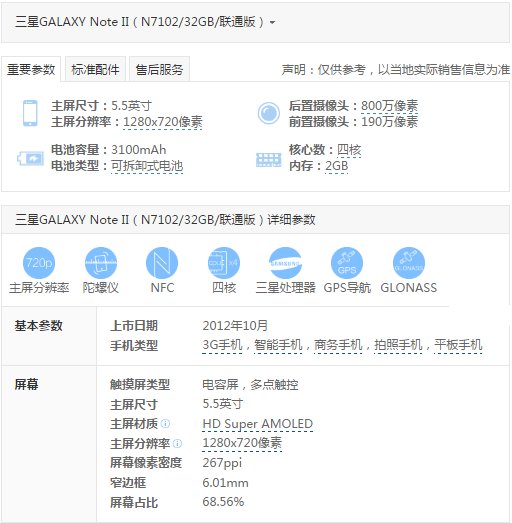
Task: Click the 上市日期 label
Action: pyautogui.click(x=134, y=326)
